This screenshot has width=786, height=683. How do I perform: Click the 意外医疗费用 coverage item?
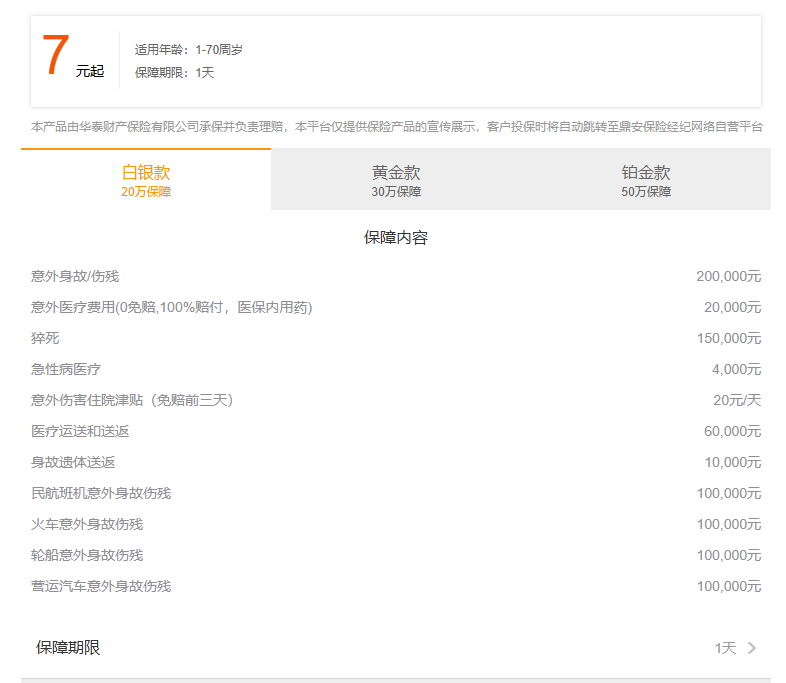(171, 307)
